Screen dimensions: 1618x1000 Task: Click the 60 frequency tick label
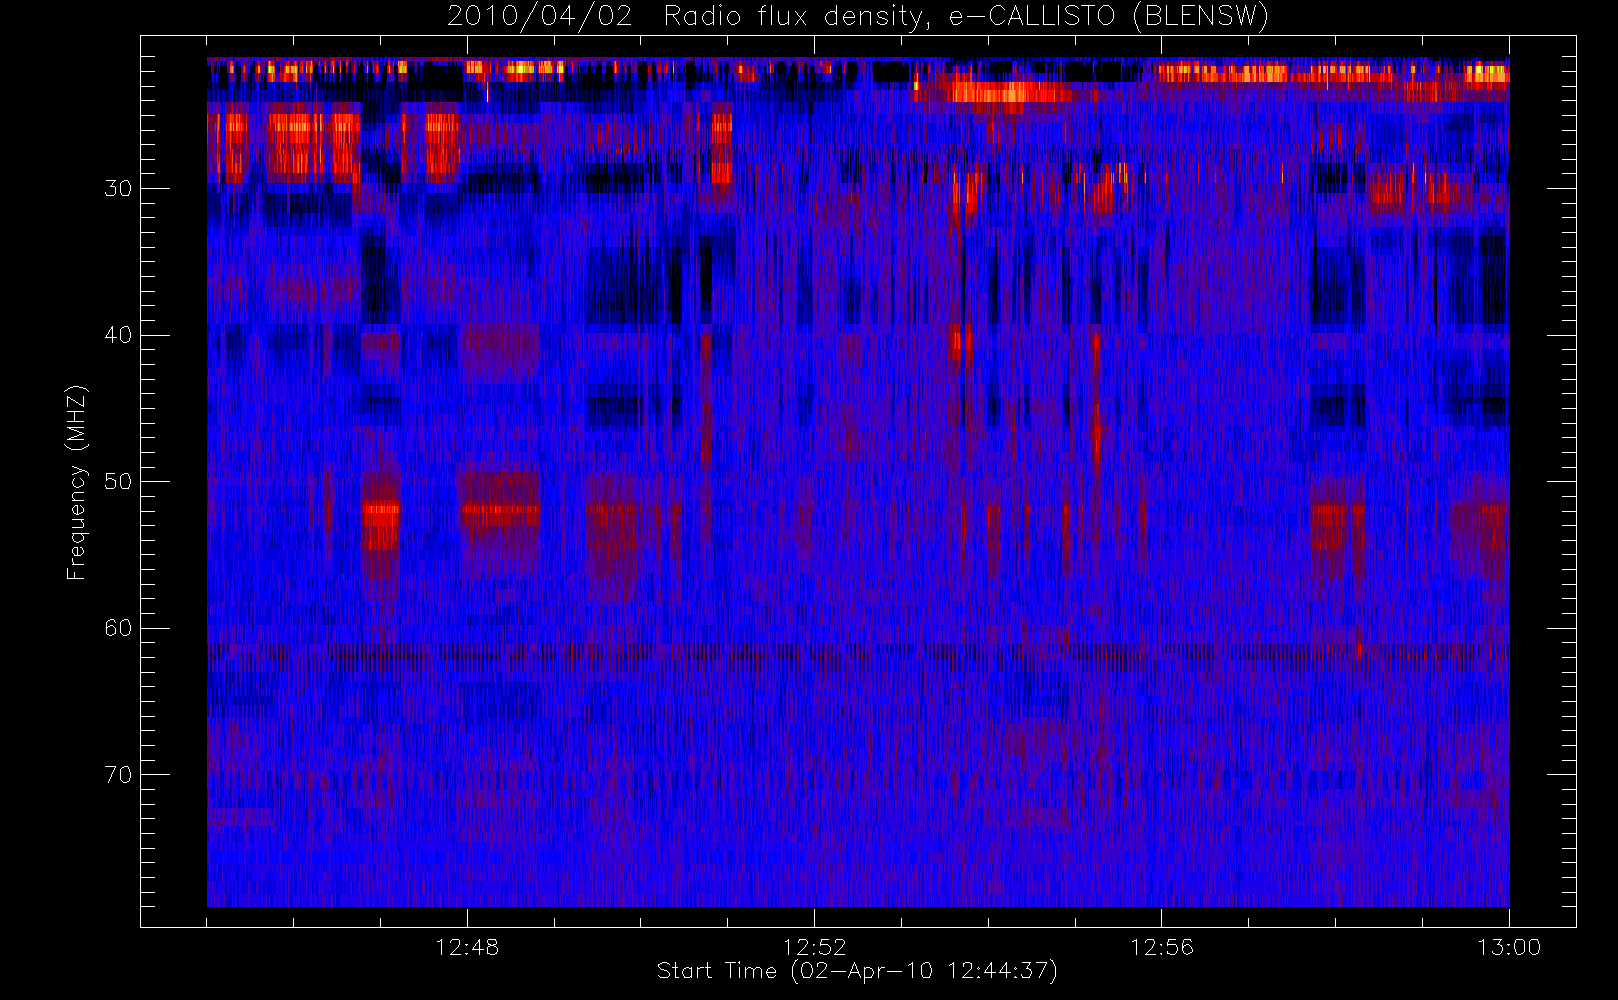coord(118,628)
